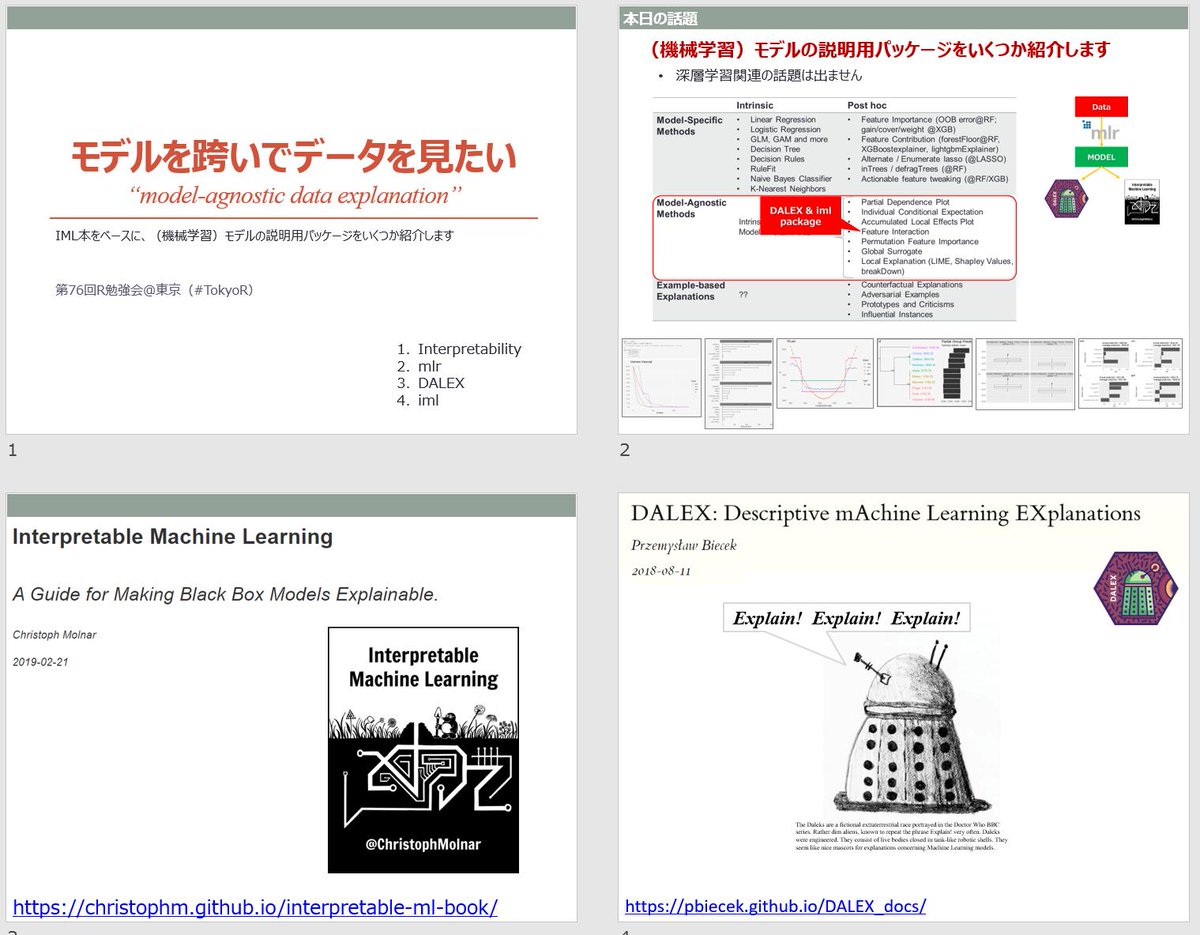Click the subtitle 'model-agnostic data explanation'

296,195
